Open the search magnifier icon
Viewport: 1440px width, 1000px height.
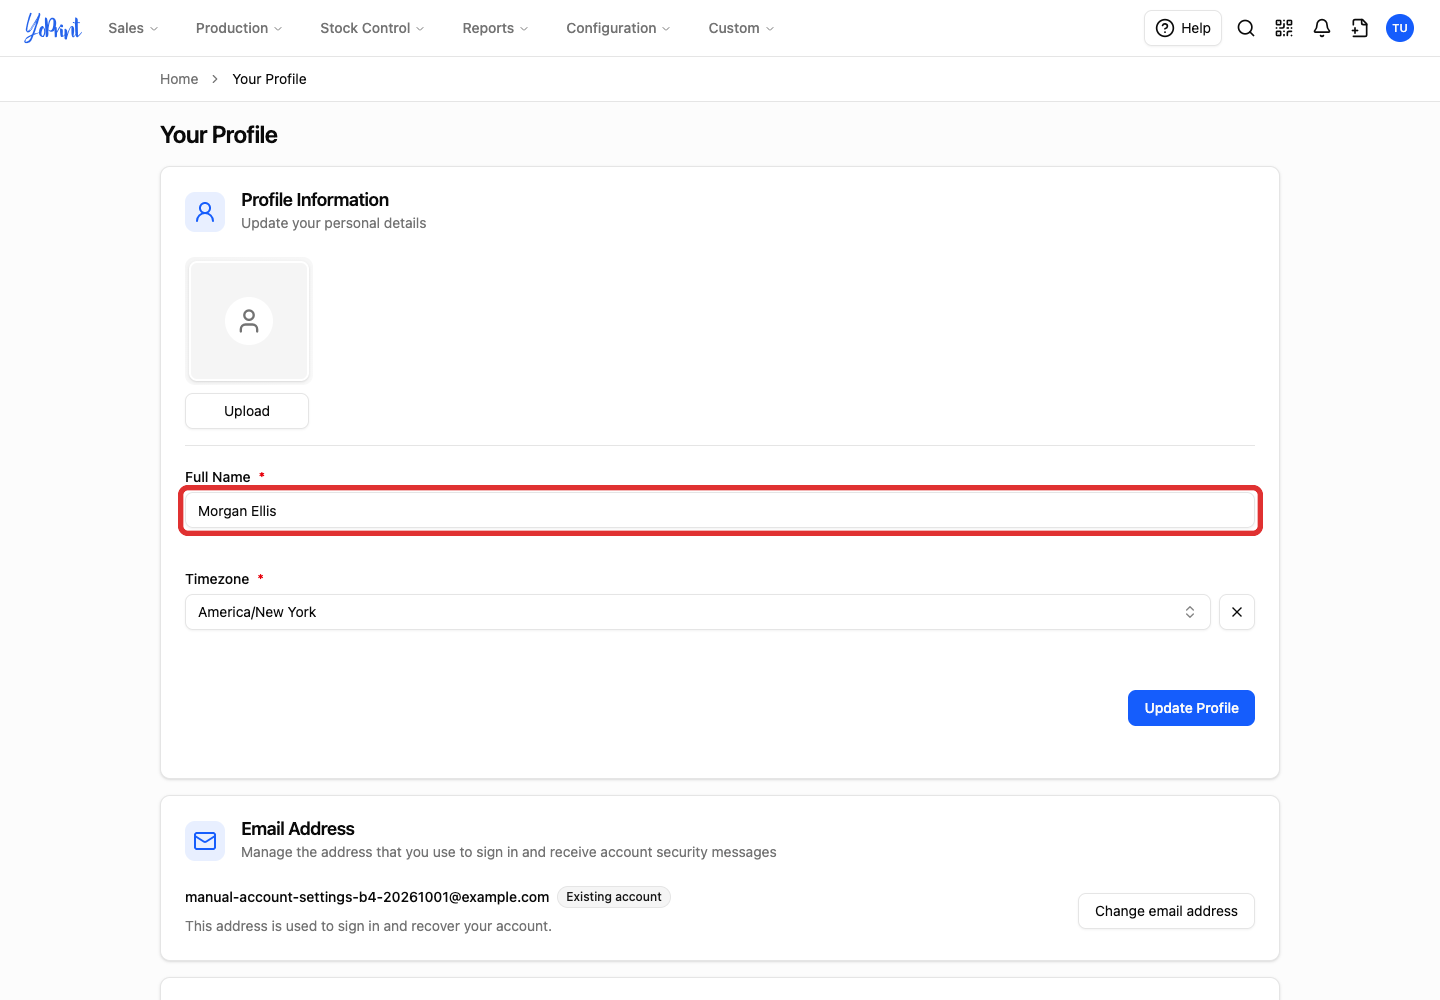(x=1246, y=28)
